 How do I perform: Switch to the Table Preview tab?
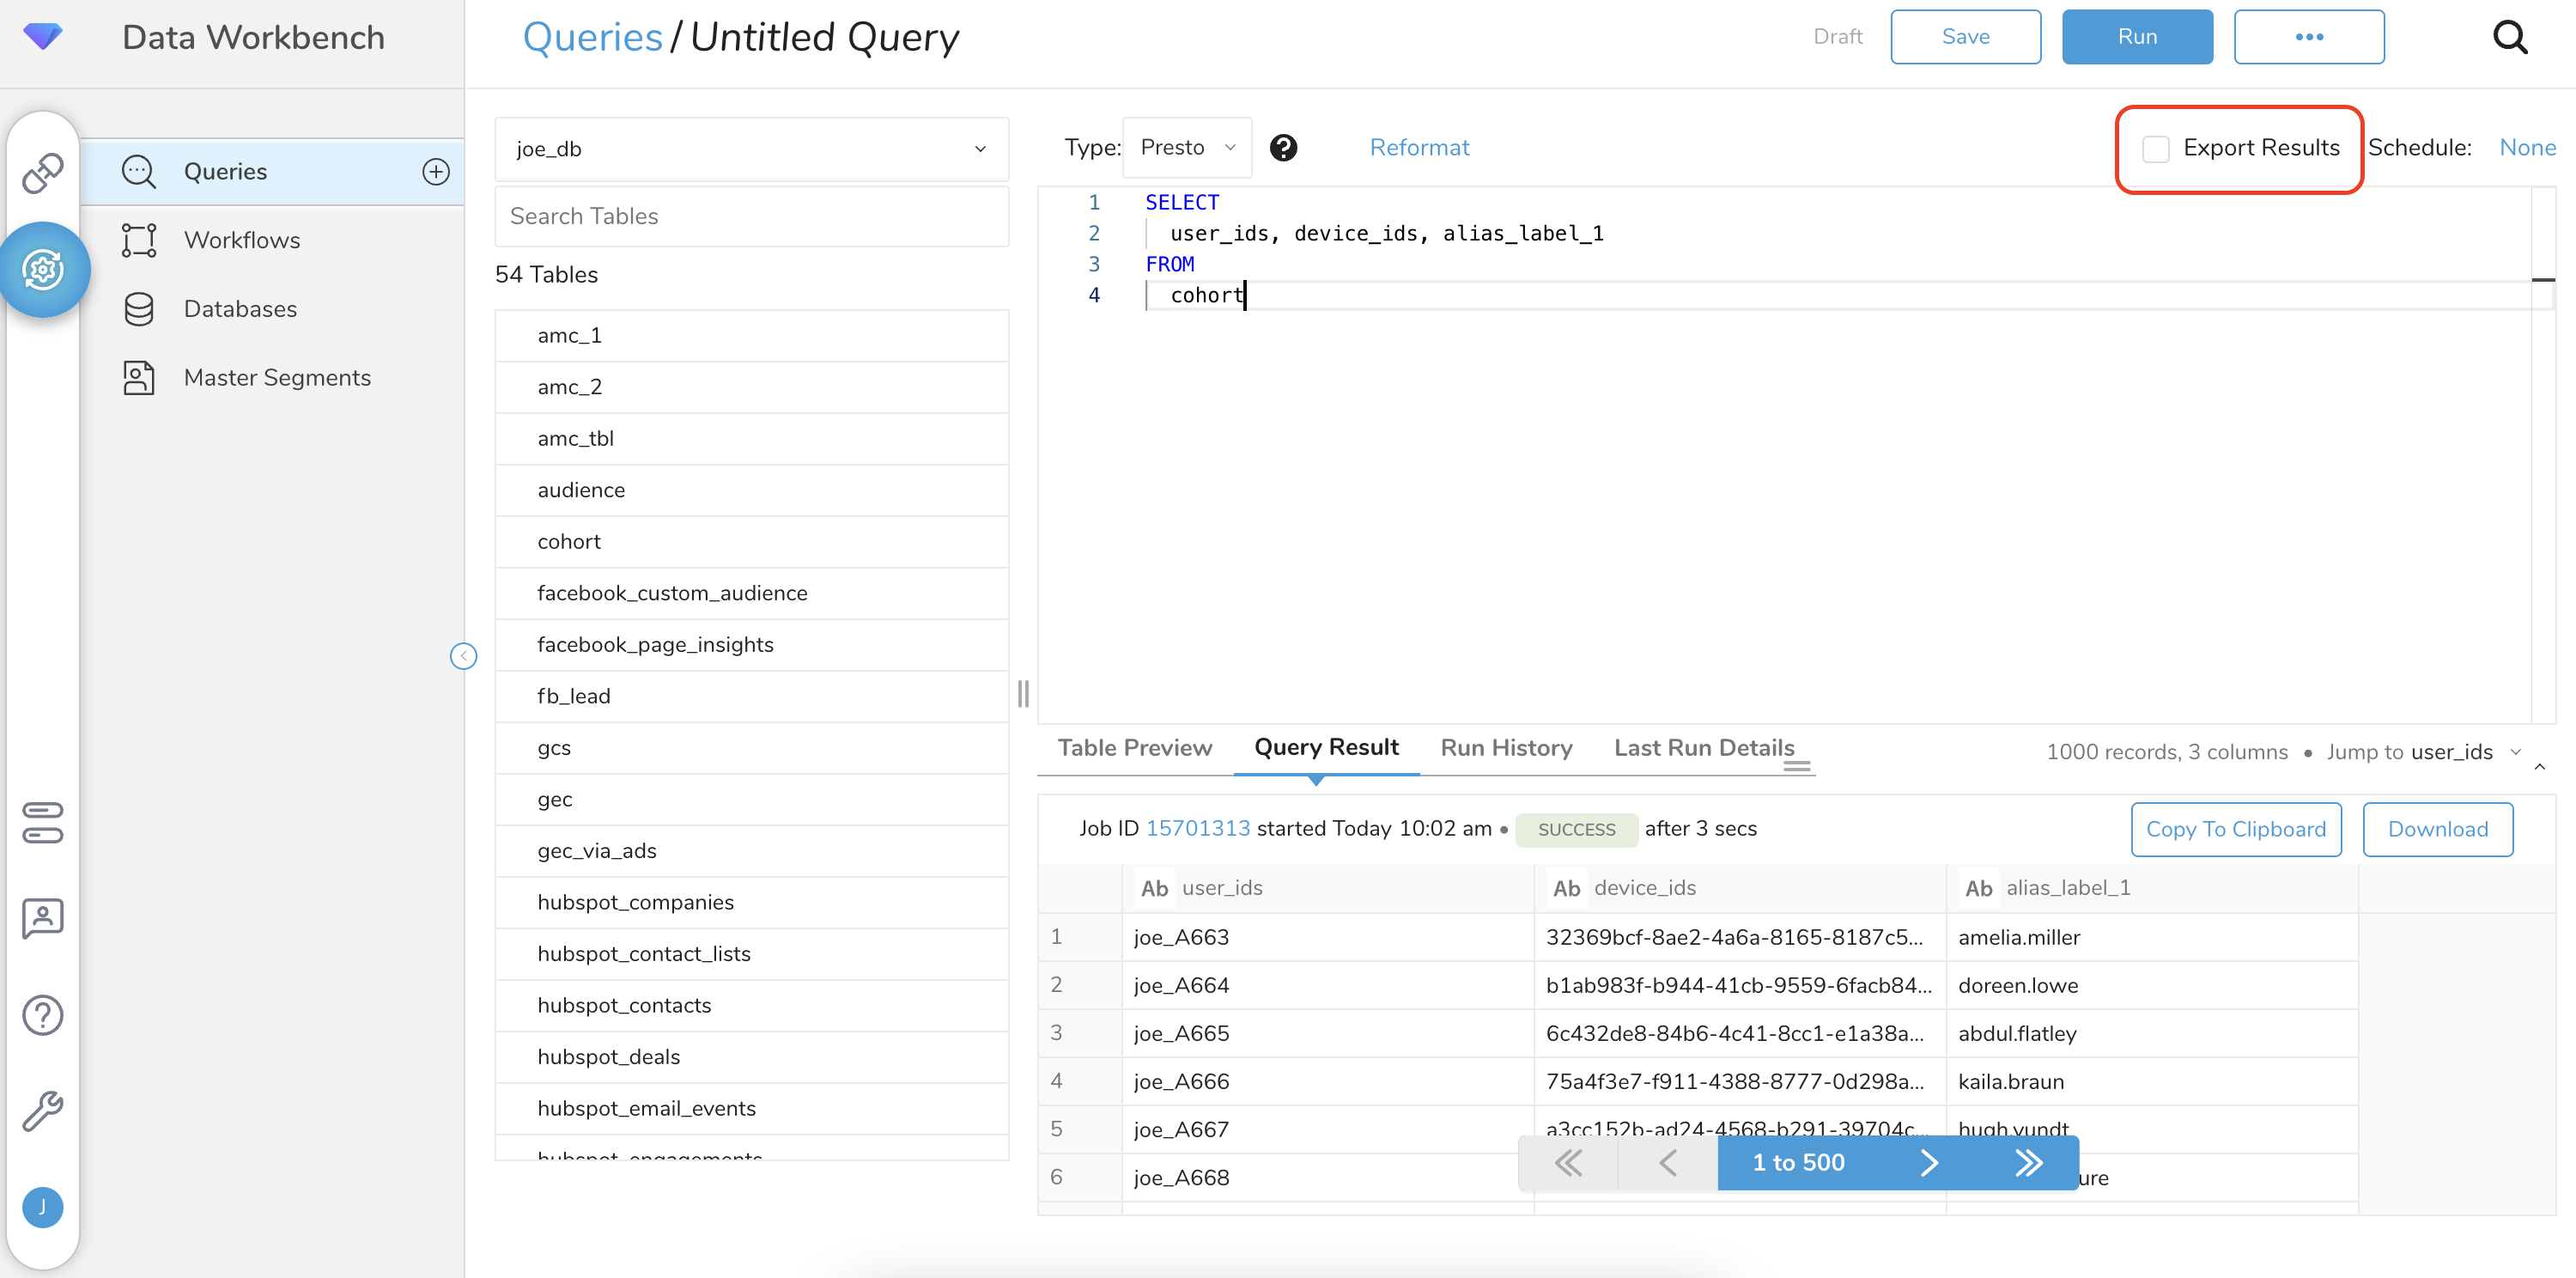pyautogui.click(x=1134, y=748)
